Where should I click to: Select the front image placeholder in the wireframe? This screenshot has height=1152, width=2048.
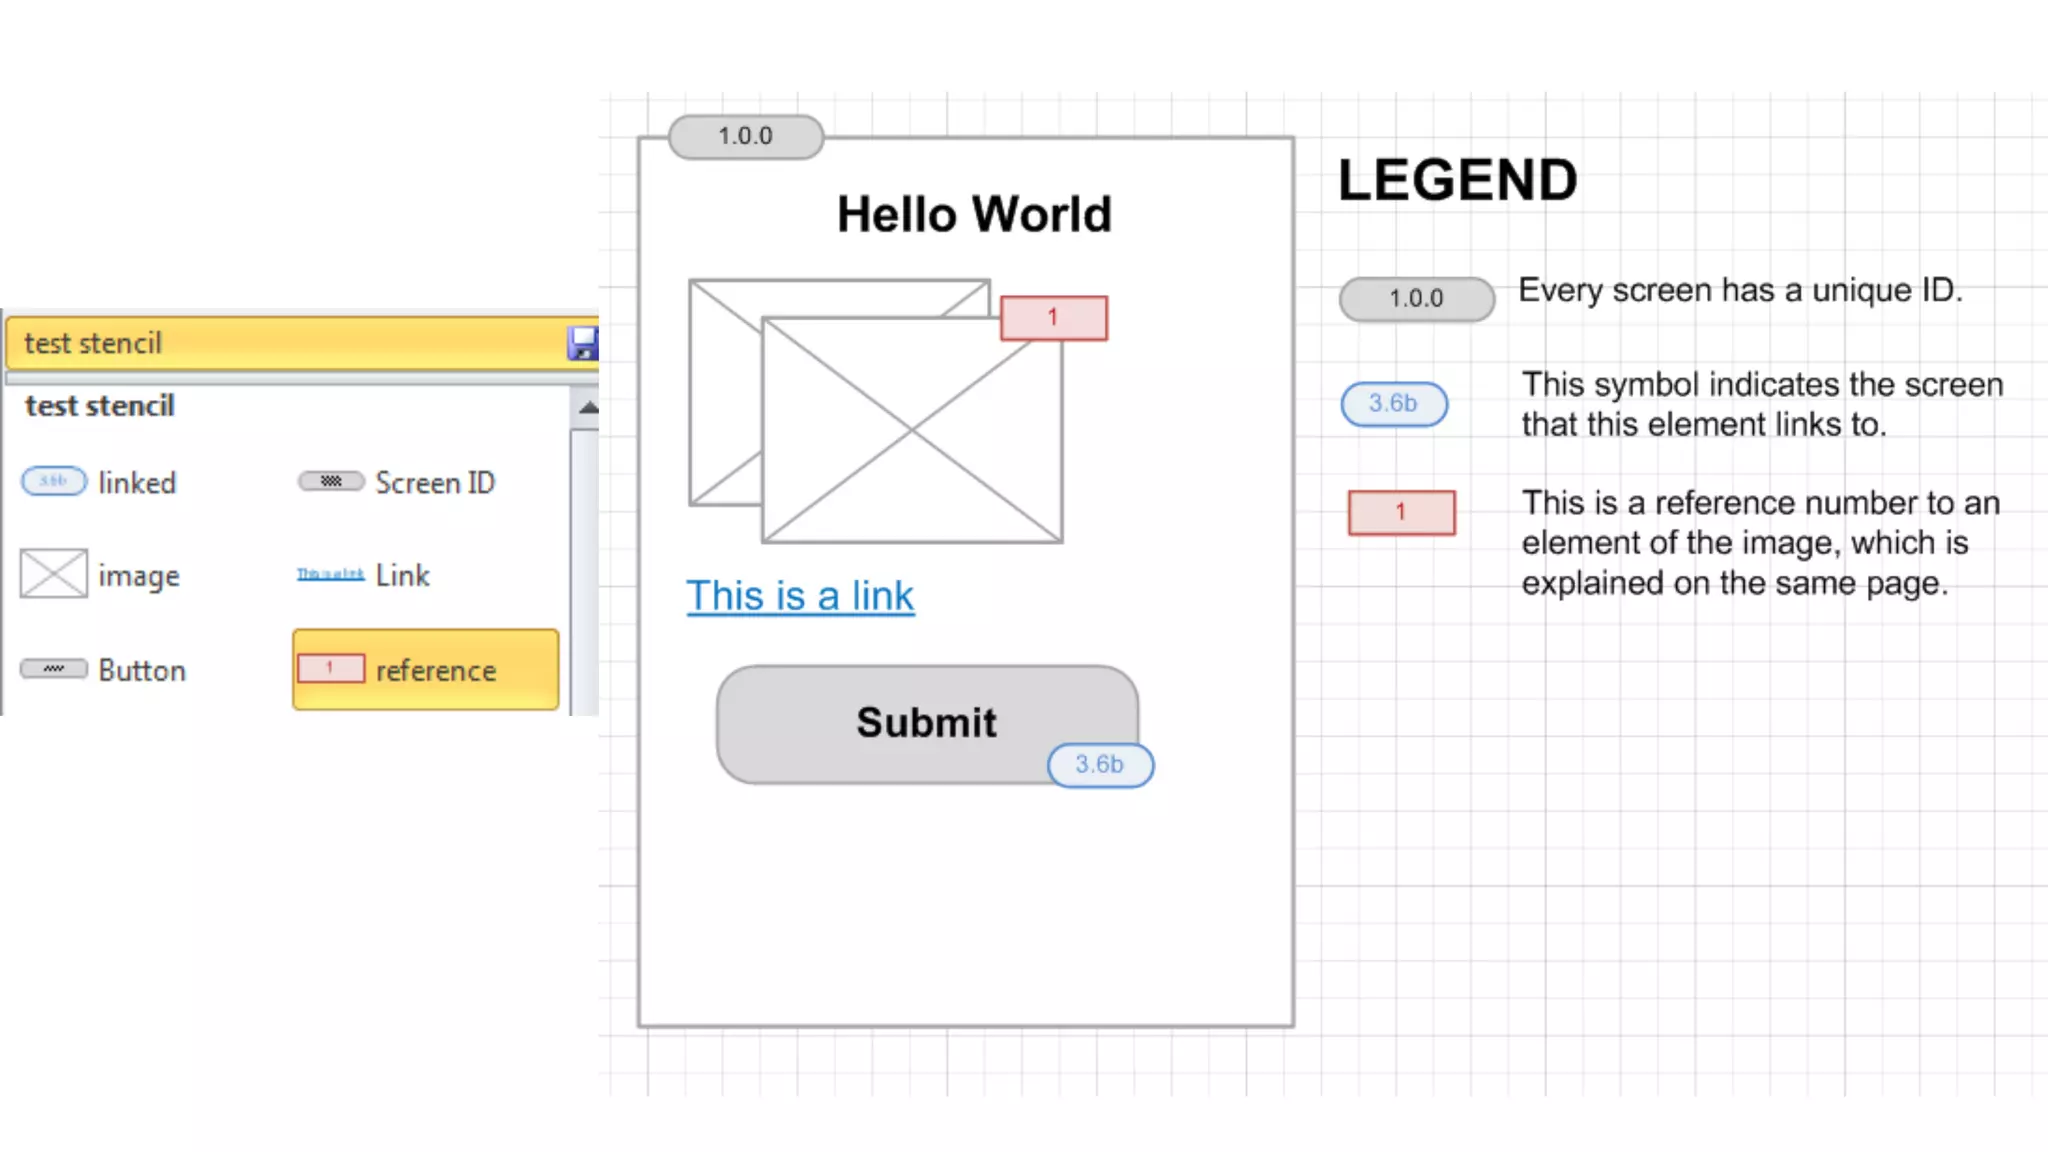(911, 430)
